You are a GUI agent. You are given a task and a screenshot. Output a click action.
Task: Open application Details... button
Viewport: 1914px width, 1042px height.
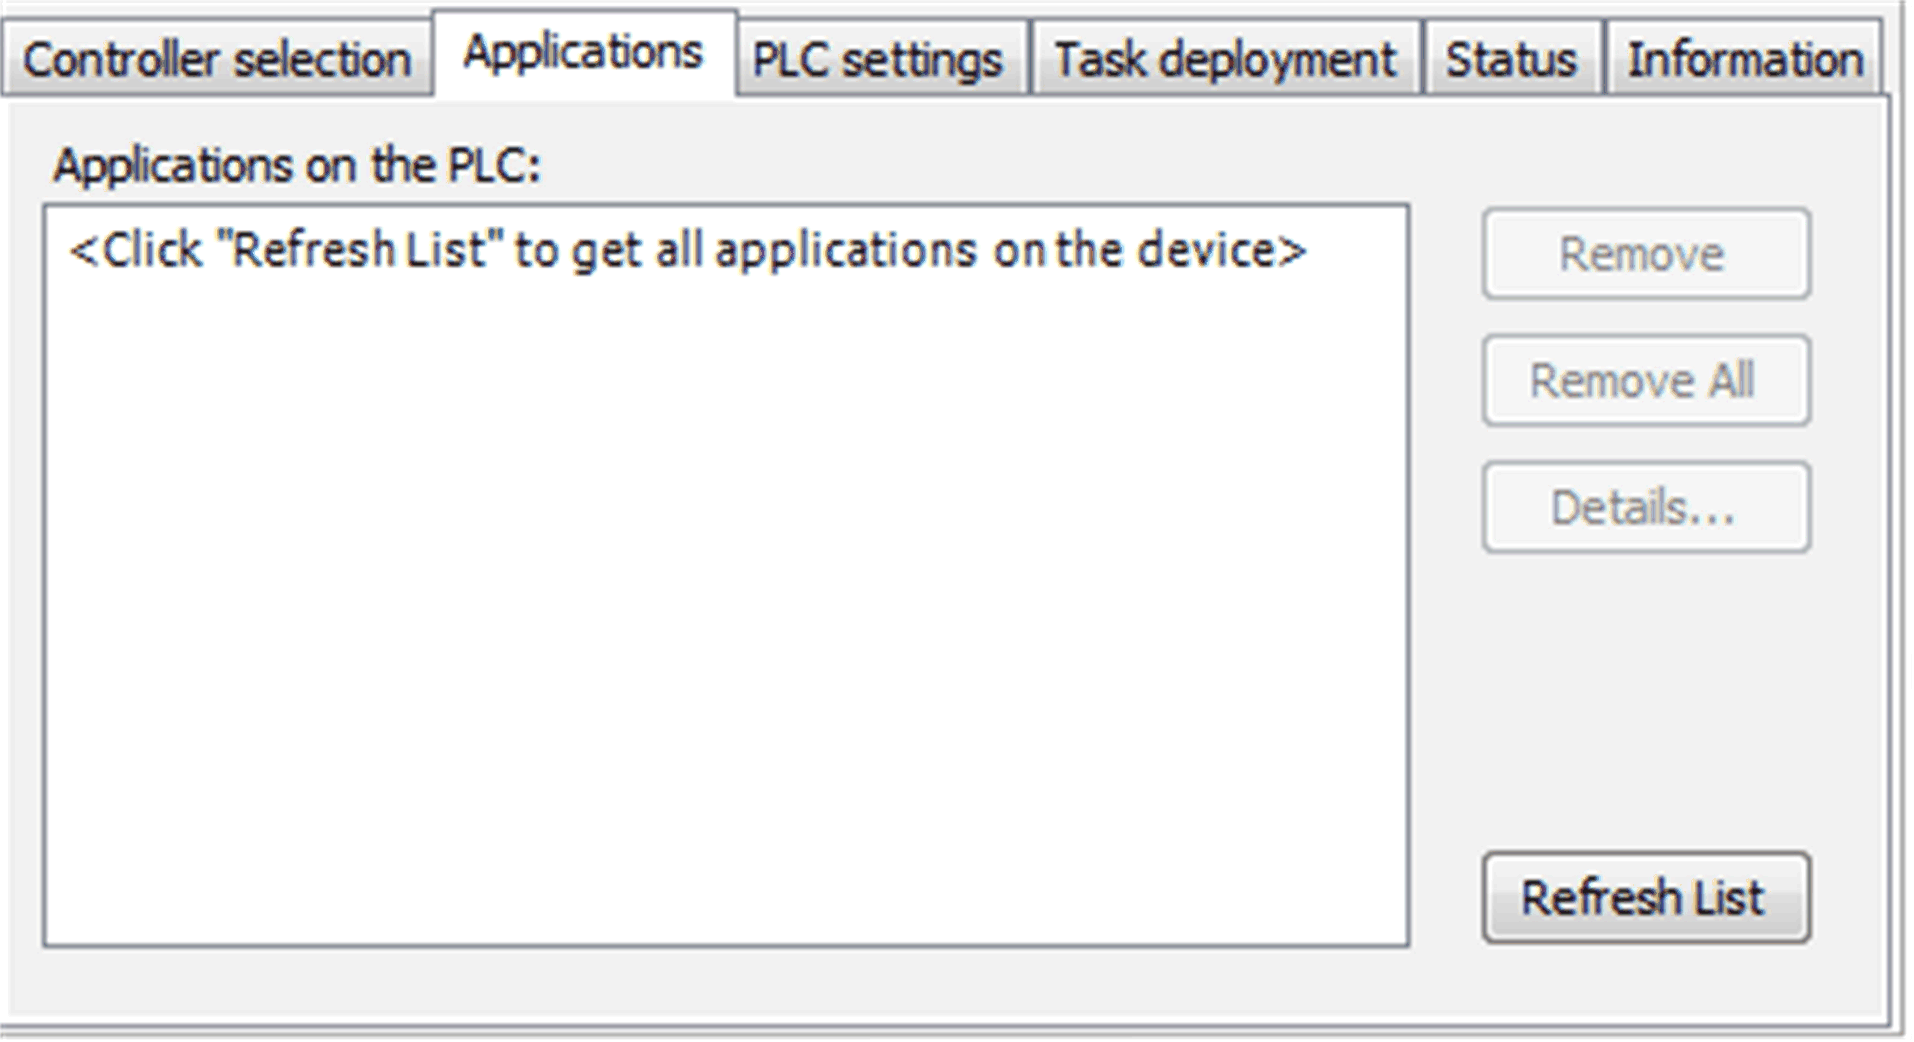tap(1645, 508)
